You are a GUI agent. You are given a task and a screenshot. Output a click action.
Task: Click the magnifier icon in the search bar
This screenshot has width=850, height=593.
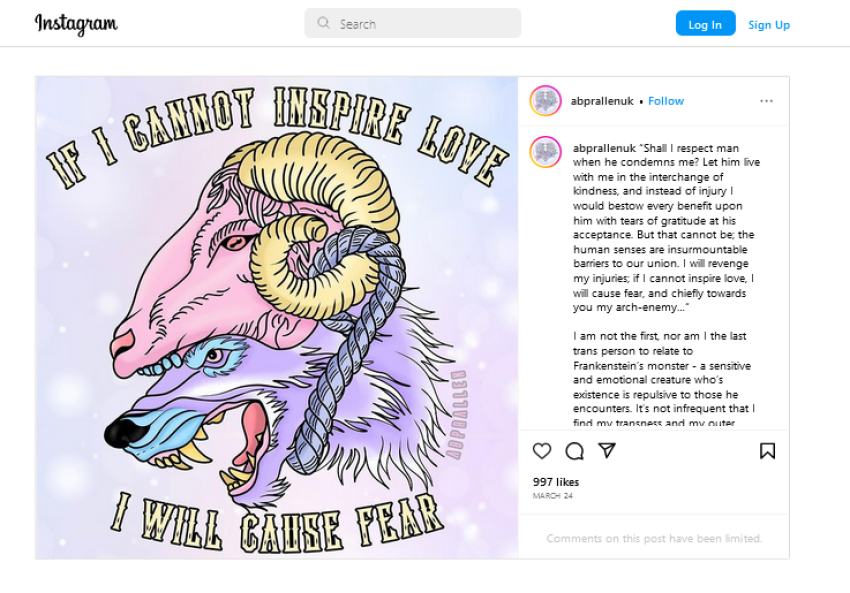[x=322, y=22]
